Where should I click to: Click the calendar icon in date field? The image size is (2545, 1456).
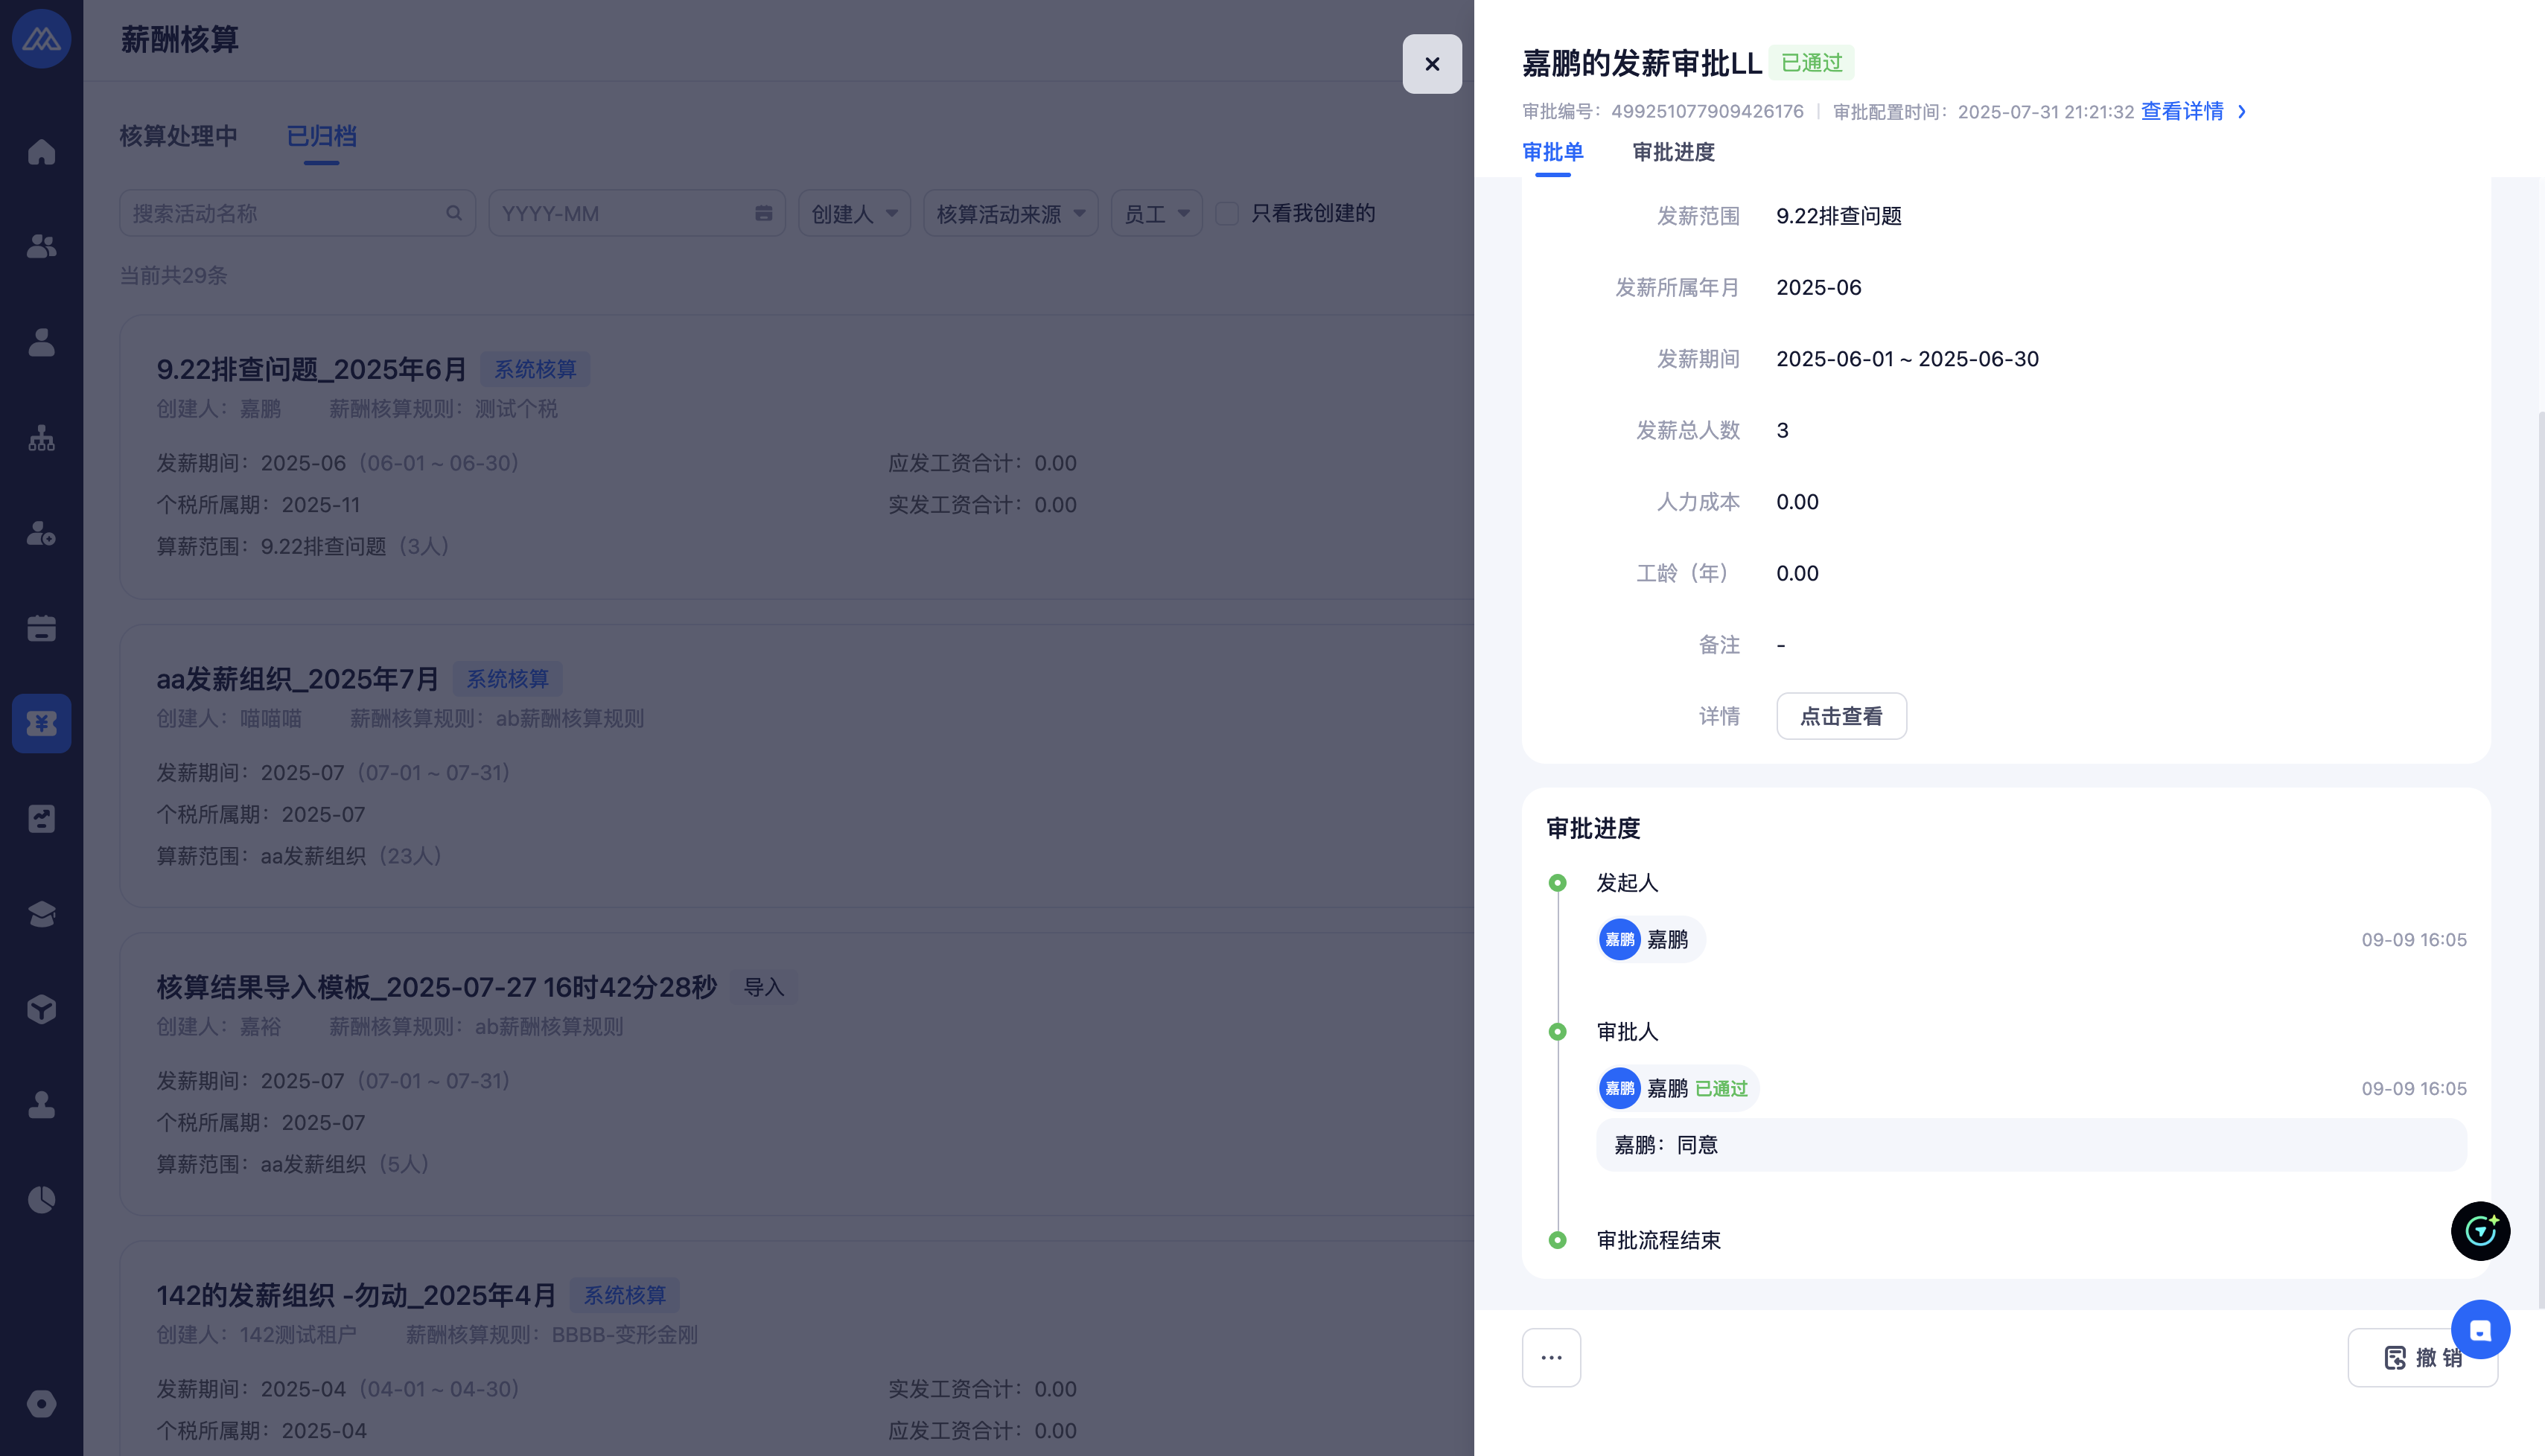763,213
